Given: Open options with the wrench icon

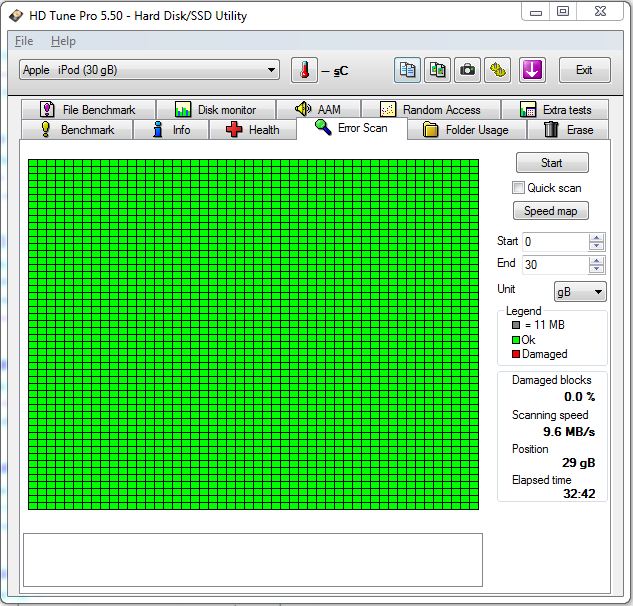Looking at the screenshot, I should [499, 70].
